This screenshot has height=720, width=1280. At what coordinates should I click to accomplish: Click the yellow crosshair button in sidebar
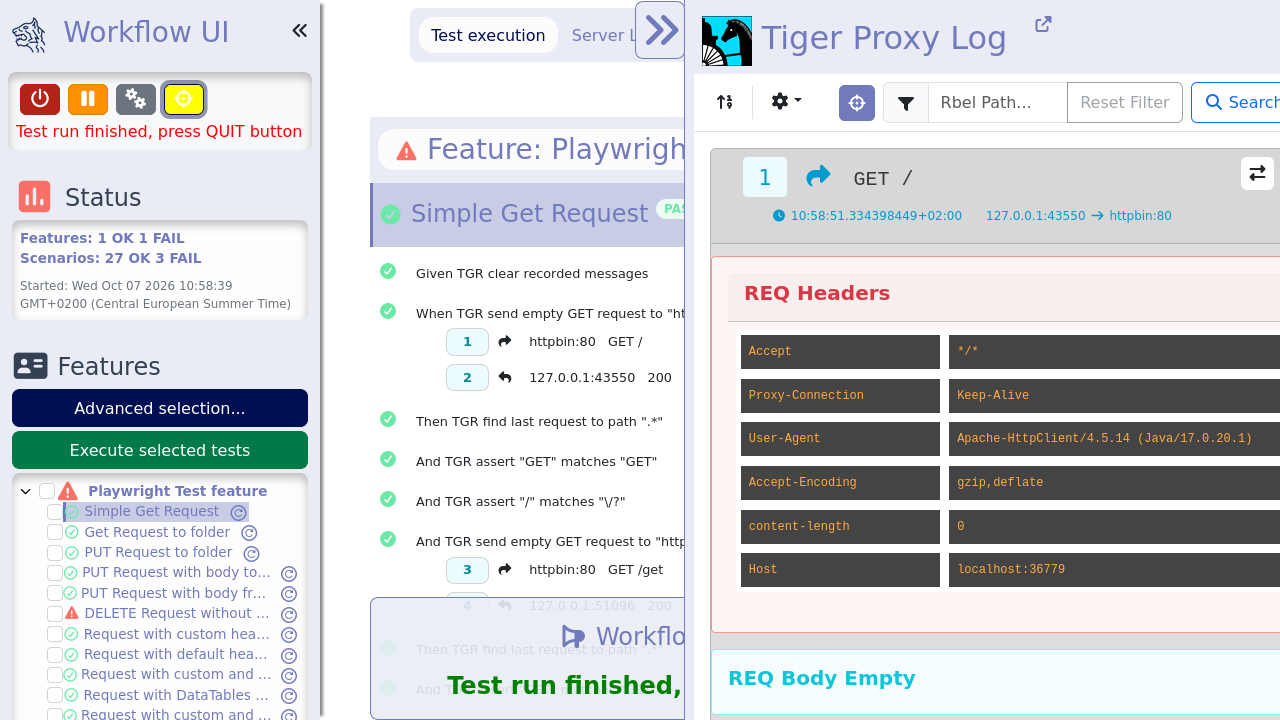pos(184,99)
